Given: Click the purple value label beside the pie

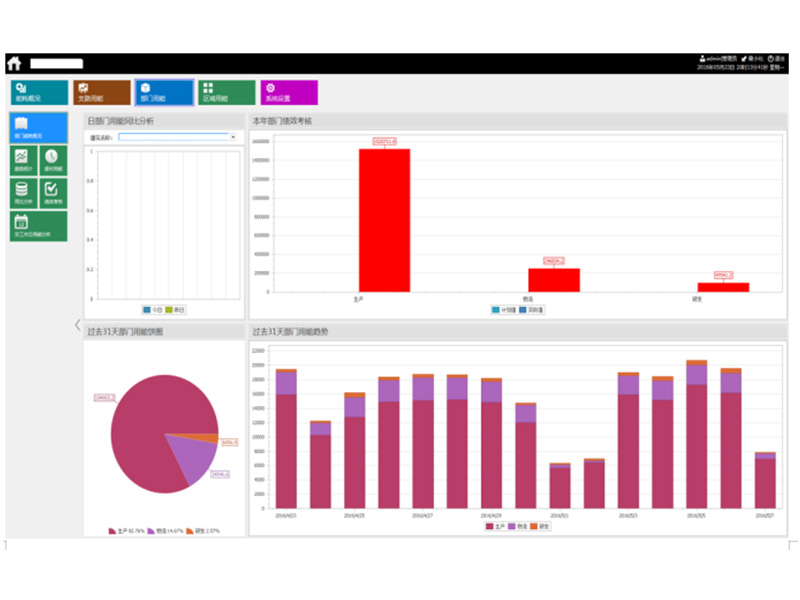Looking at the screenshot, I should click(220, 474).
